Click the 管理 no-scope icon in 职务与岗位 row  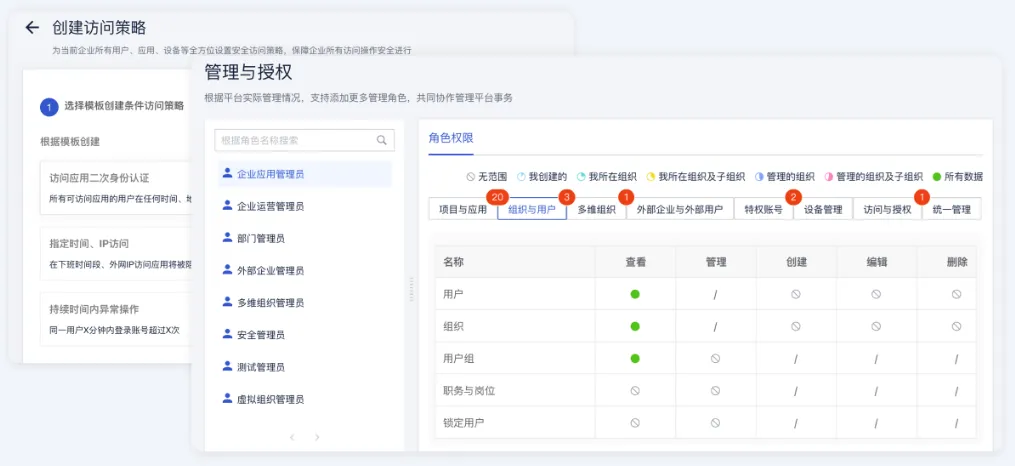coord(715,390)
